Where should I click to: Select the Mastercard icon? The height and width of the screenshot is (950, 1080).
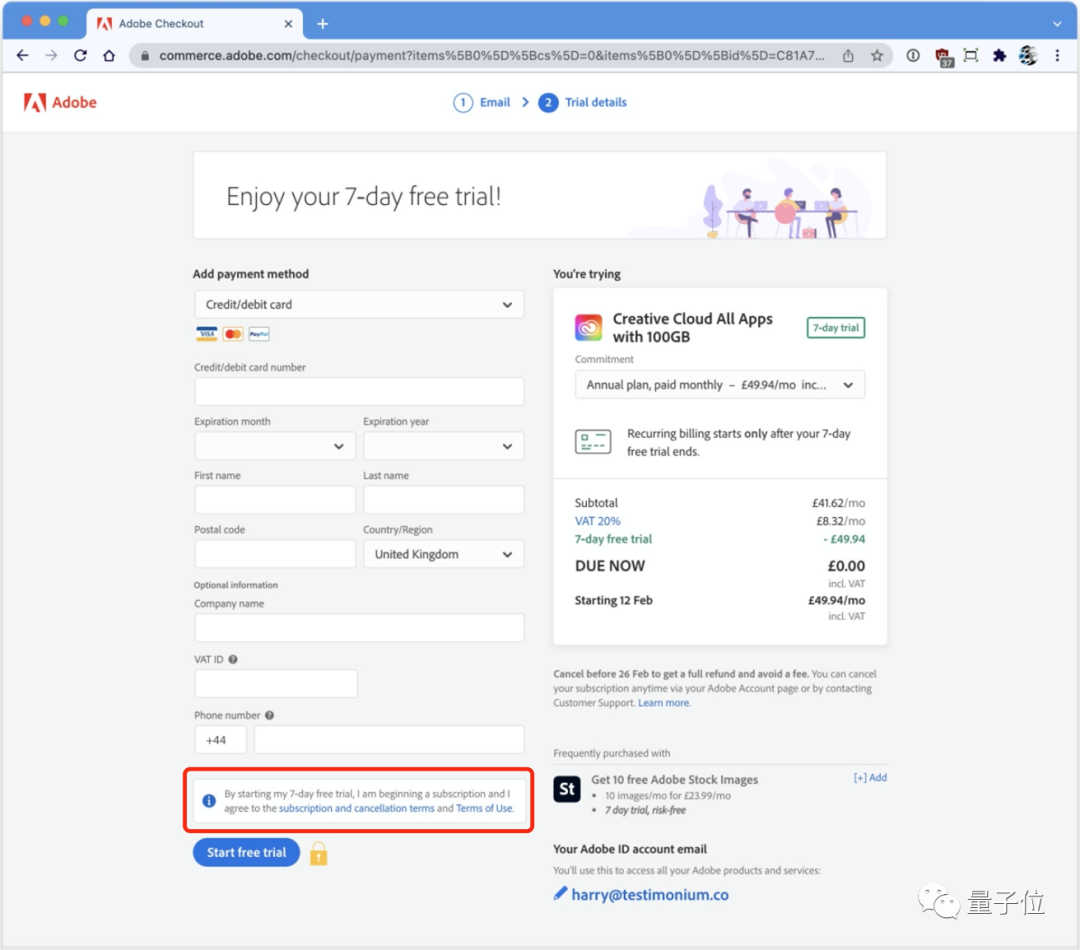point(232,333)
